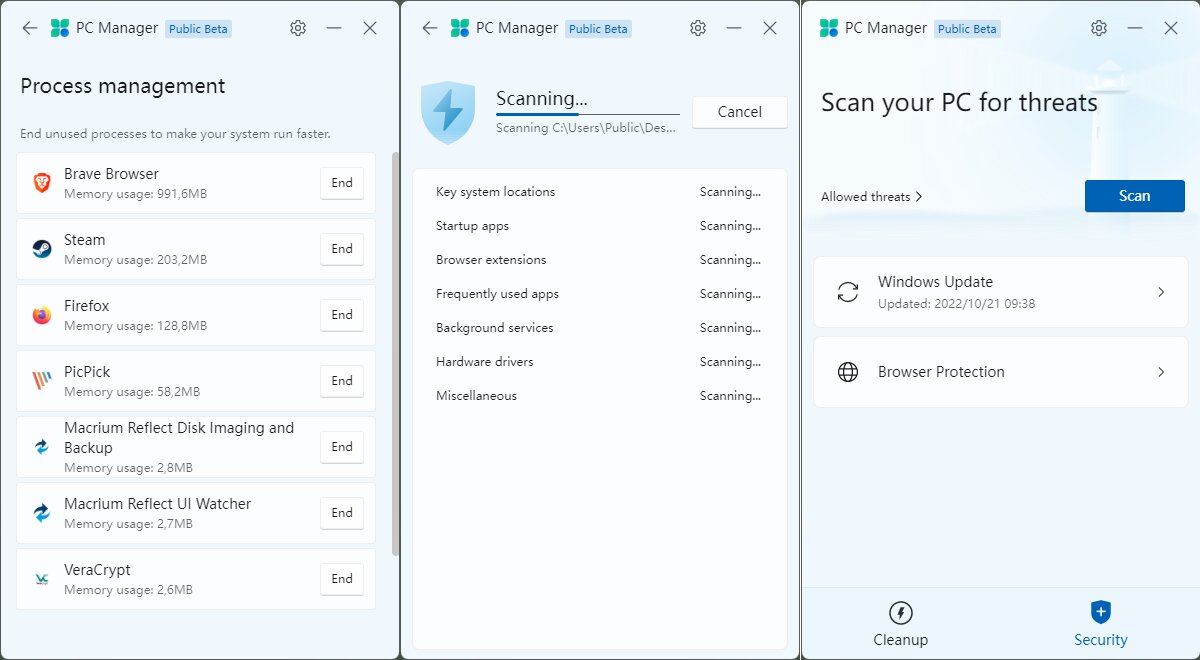The width and height of the screenshot is (1200, 660).
Task: Minimize the Scanning window
Action: 734,28
